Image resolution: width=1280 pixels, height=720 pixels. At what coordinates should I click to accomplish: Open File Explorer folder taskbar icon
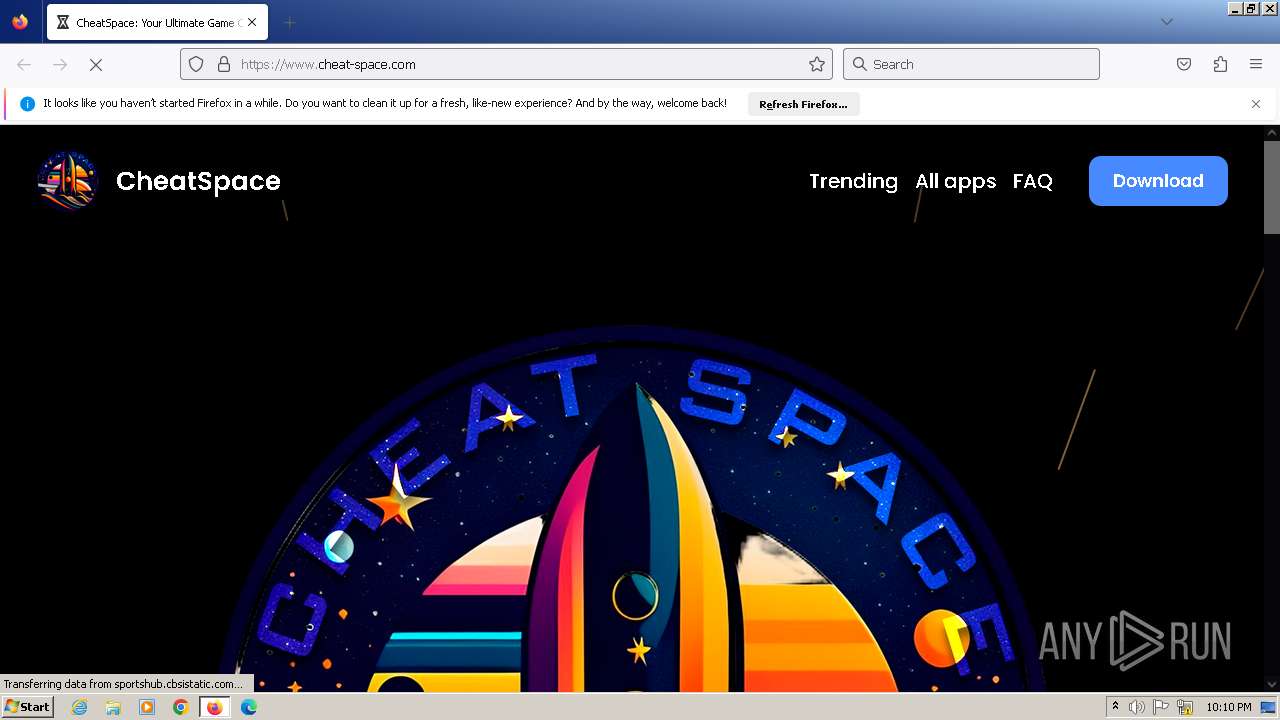[x=113, y=707]
